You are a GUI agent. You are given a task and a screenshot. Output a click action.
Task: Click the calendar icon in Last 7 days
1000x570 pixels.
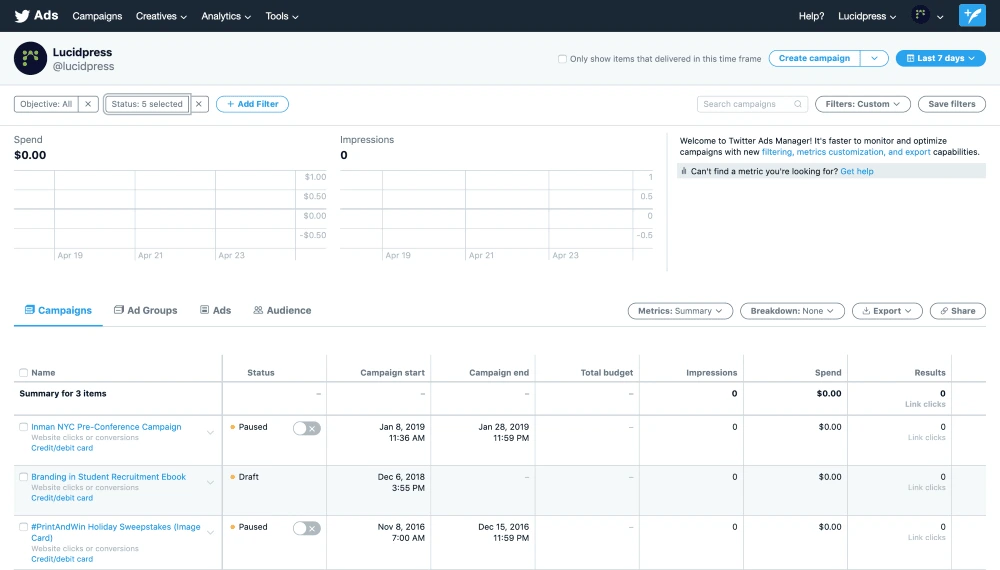point(910,58)
